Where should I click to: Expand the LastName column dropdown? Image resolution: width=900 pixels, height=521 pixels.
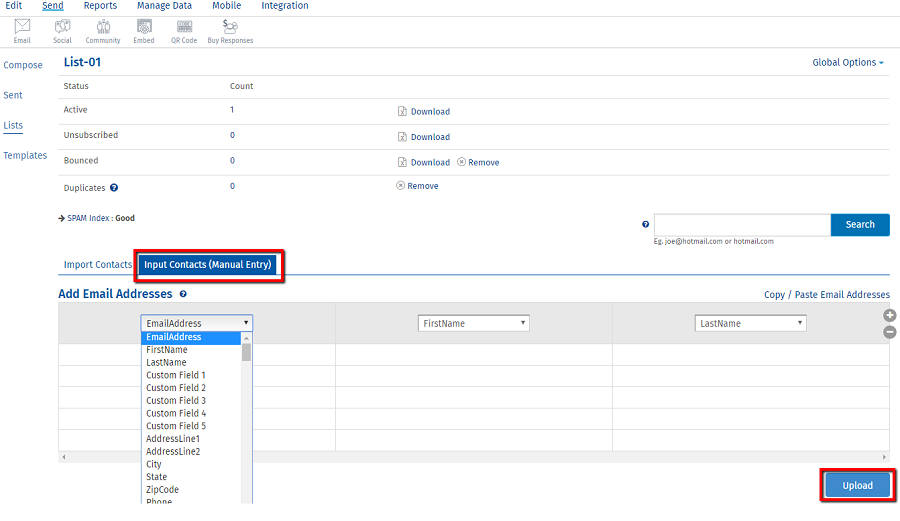[x=750, y=323]
